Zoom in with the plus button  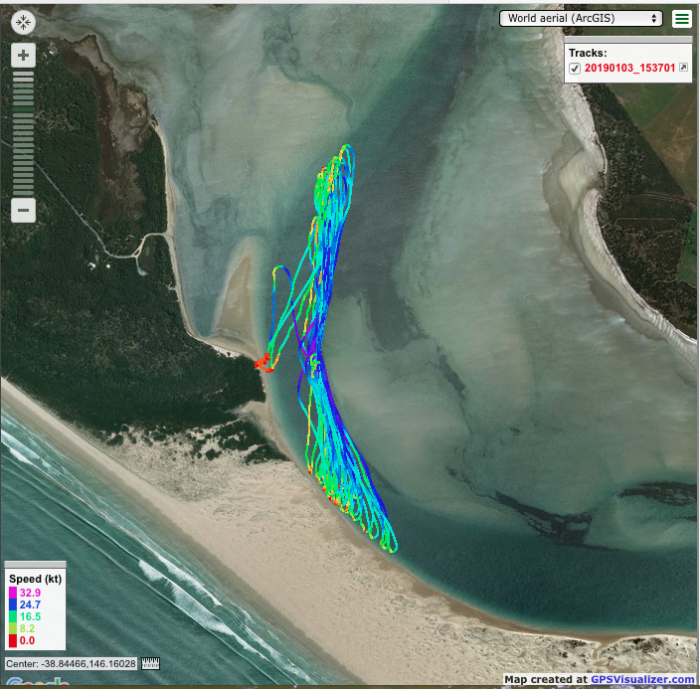(23, 55)
